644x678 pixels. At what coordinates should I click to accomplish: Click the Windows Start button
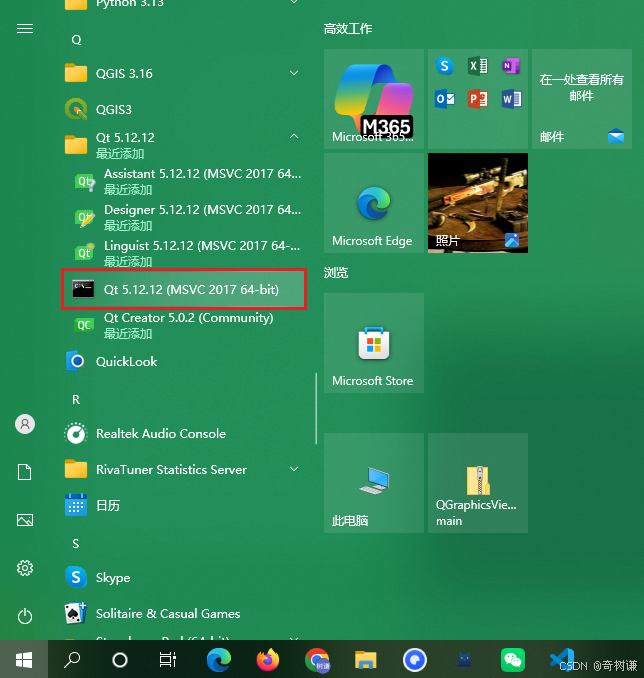pos(24,659)
